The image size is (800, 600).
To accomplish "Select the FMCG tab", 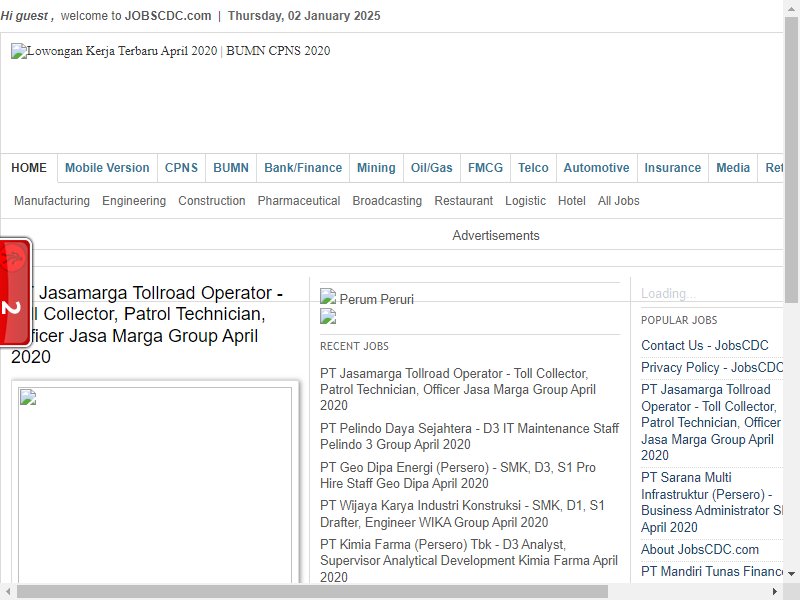I will (485, 168).
